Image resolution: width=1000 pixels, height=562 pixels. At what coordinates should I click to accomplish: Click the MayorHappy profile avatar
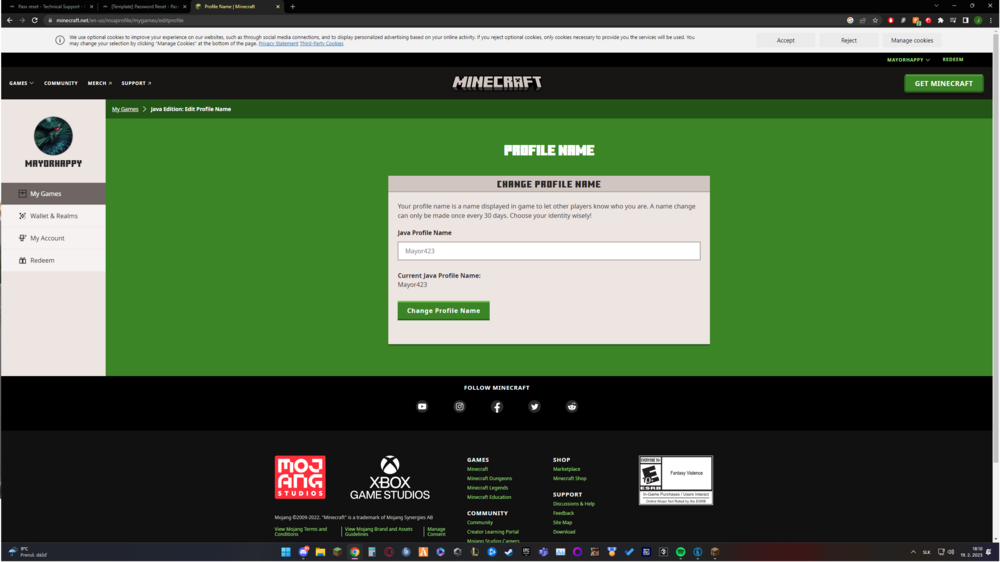coord(53,136)
